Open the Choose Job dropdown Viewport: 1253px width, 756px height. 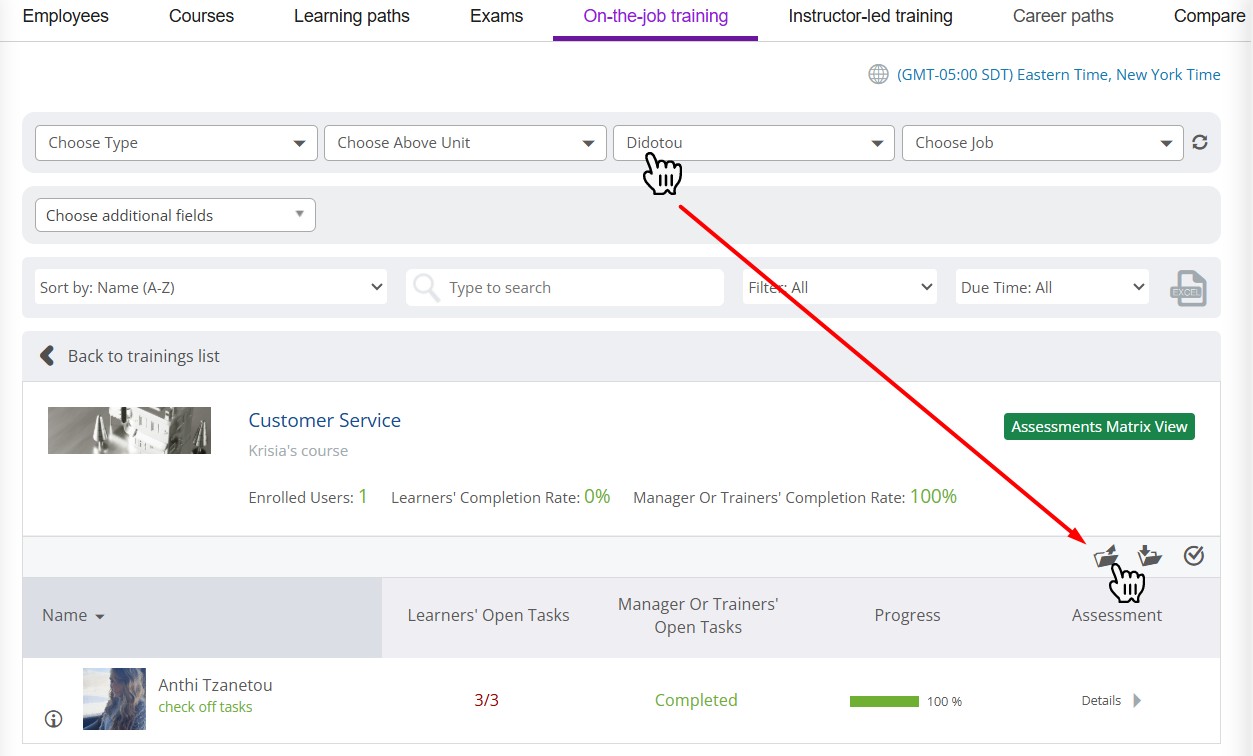click(1042, 143)
